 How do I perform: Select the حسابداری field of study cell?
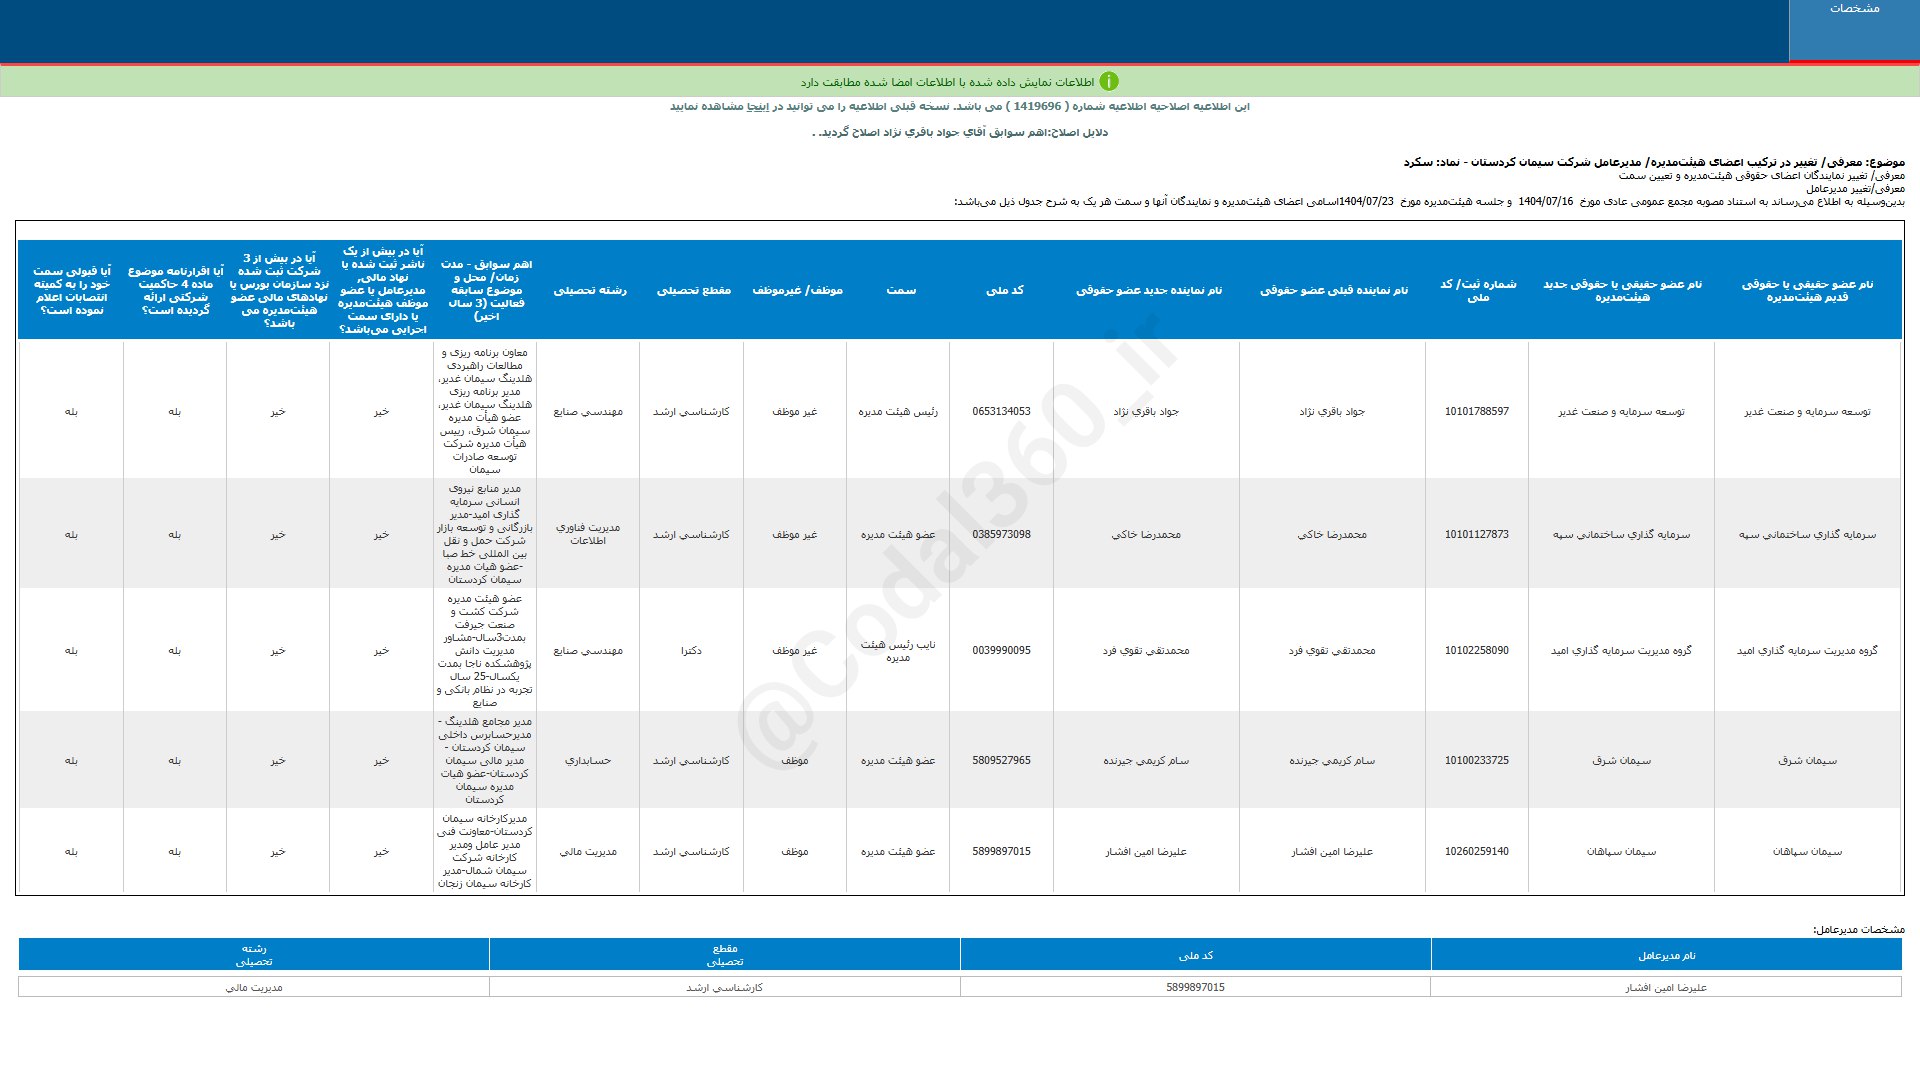click(x=588, y=761)
